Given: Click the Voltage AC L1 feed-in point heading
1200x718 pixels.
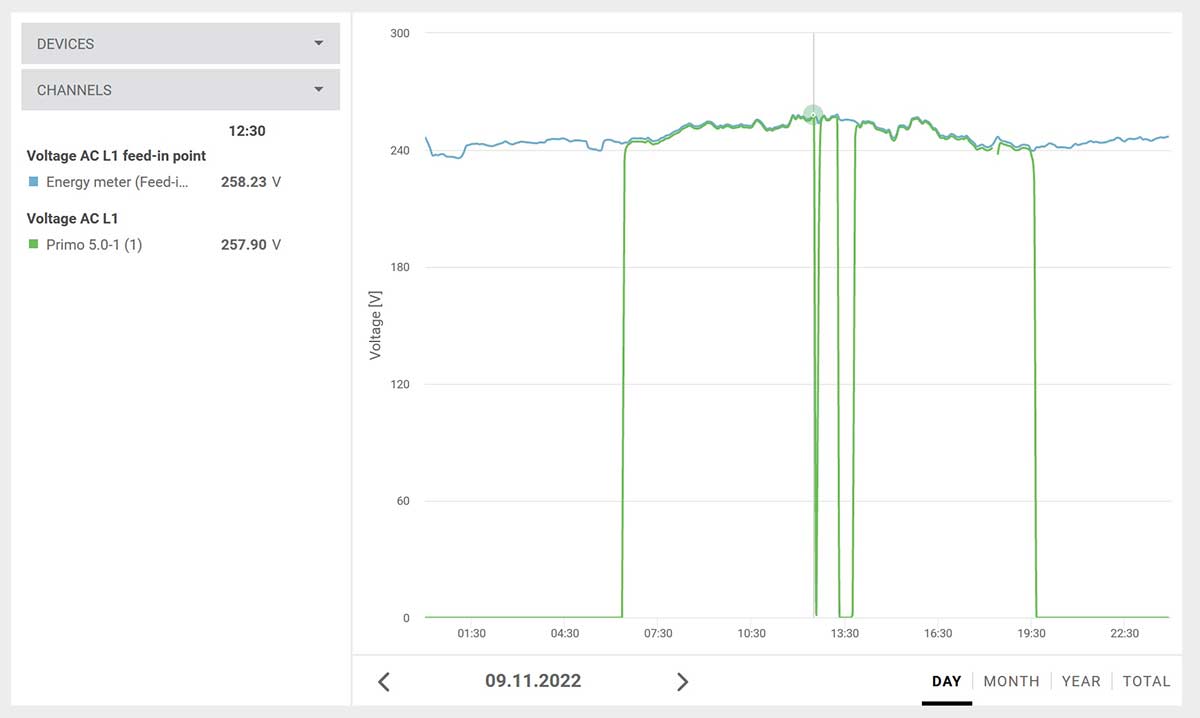Looking at the screenshot, I should point(116,156).
